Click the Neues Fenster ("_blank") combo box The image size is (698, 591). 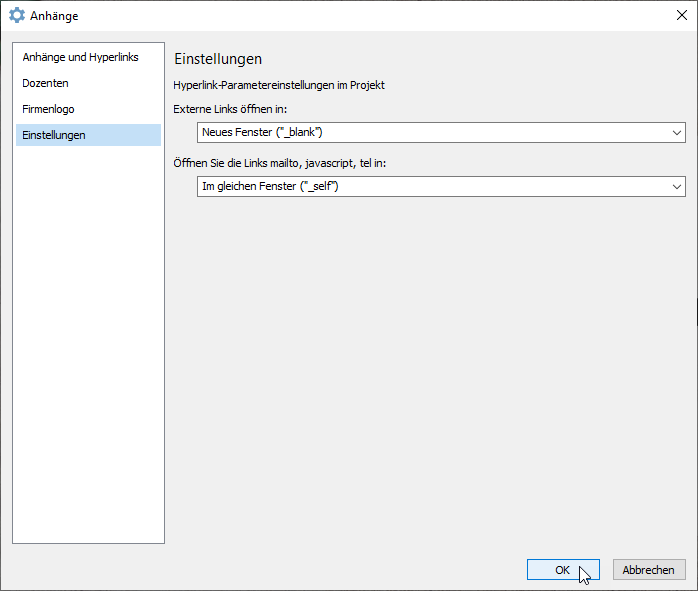(x=430, y=133)
